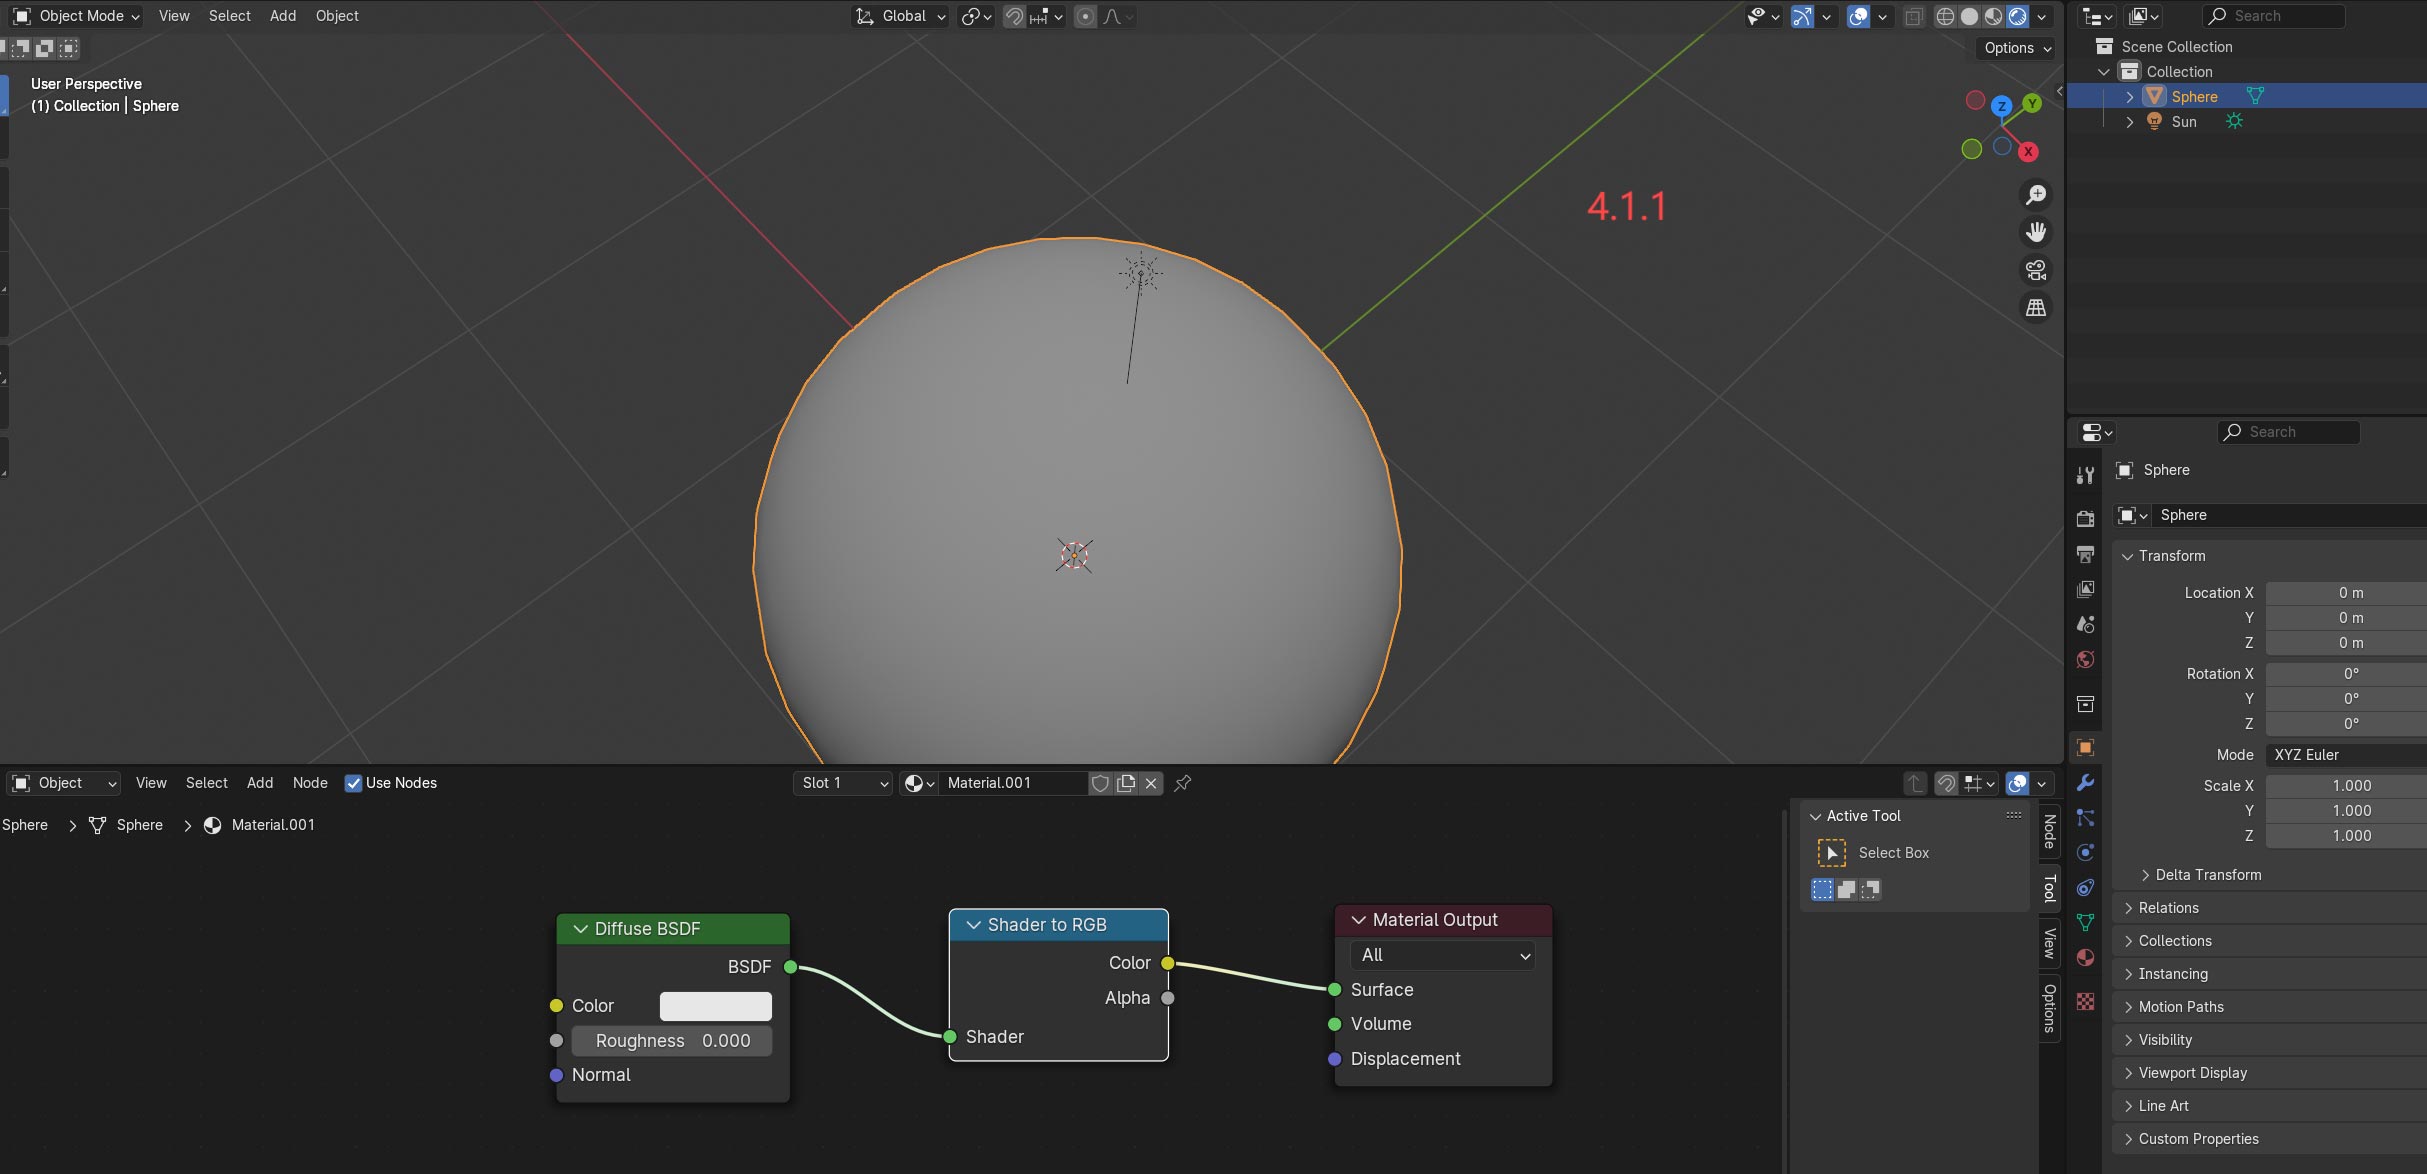Uncheck the Use Nodes checkbox
Image resolution: width=2427 pixels, height=1174 pixels.
point(353,783)
